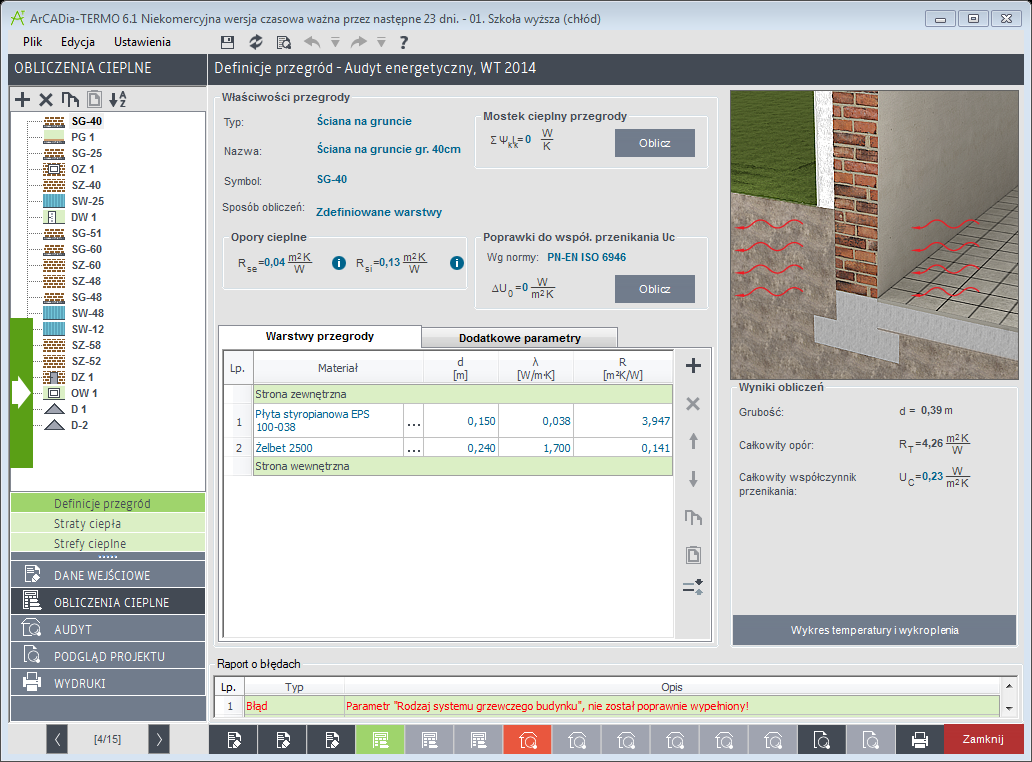Open DANE WEJŚCIOWE panel
This screenshot has height=762, width=1032.
tap(108, 574)
